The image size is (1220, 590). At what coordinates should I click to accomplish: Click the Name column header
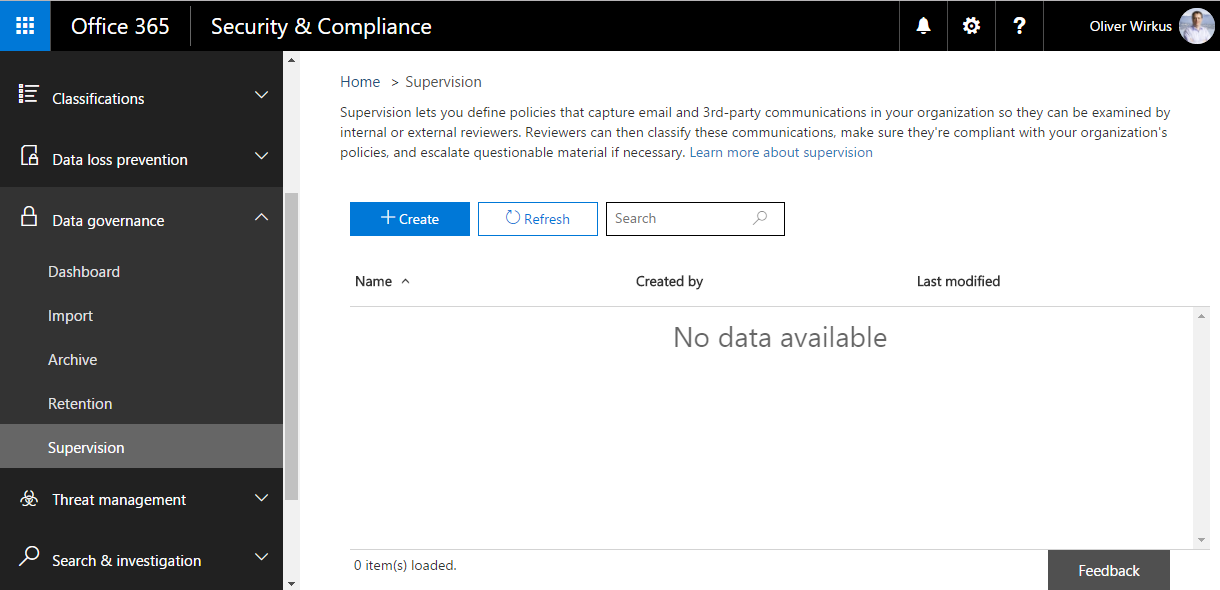[373, 281]
